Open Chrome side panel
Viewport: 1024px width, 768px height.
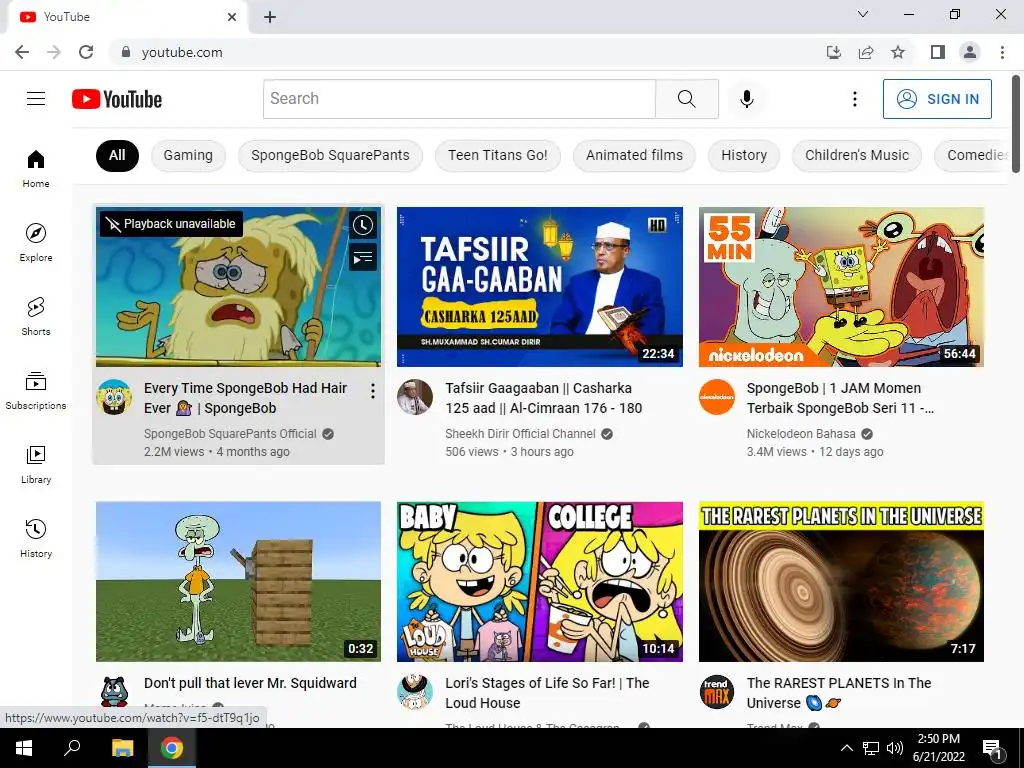[x=938, y=52]
